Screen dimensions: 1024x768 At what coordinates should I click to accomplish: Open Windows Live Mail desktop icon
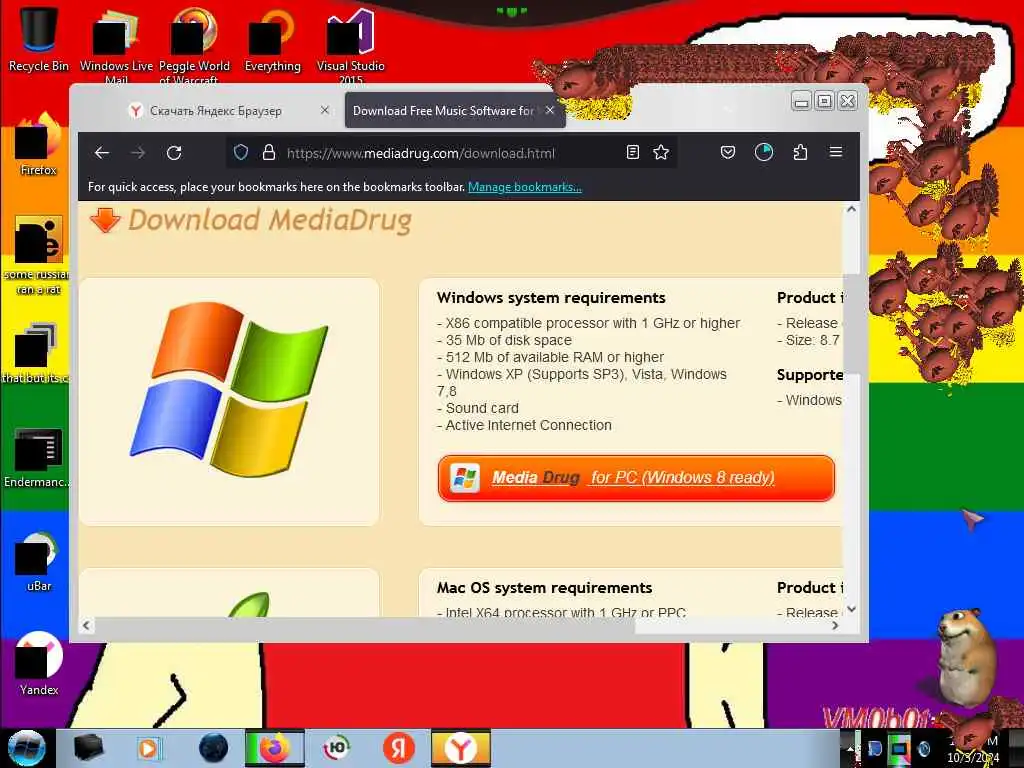pos(116,44)
